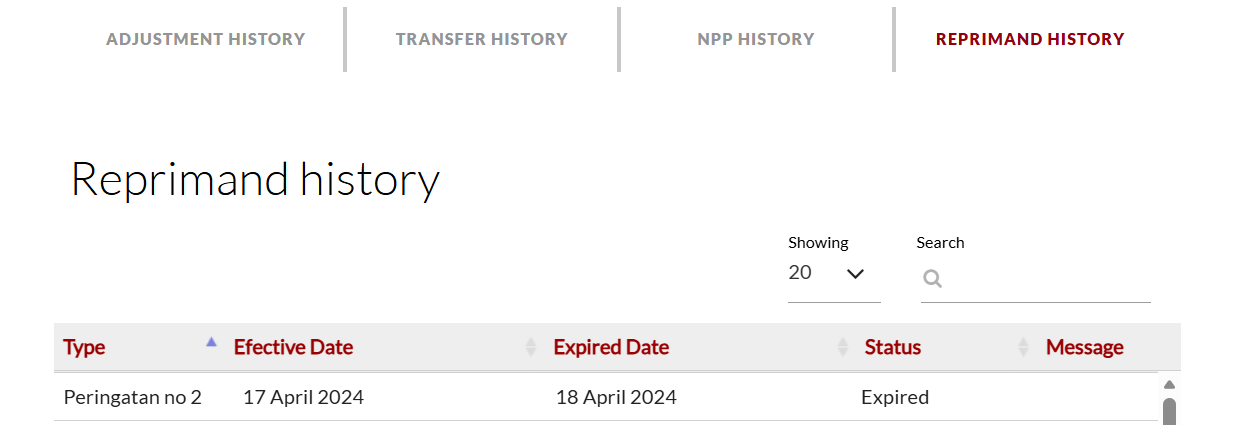Viewport: 1240px width, 425px height.
Task: Click the scrollbar up arrow
Action: (x=1169, y=384)
